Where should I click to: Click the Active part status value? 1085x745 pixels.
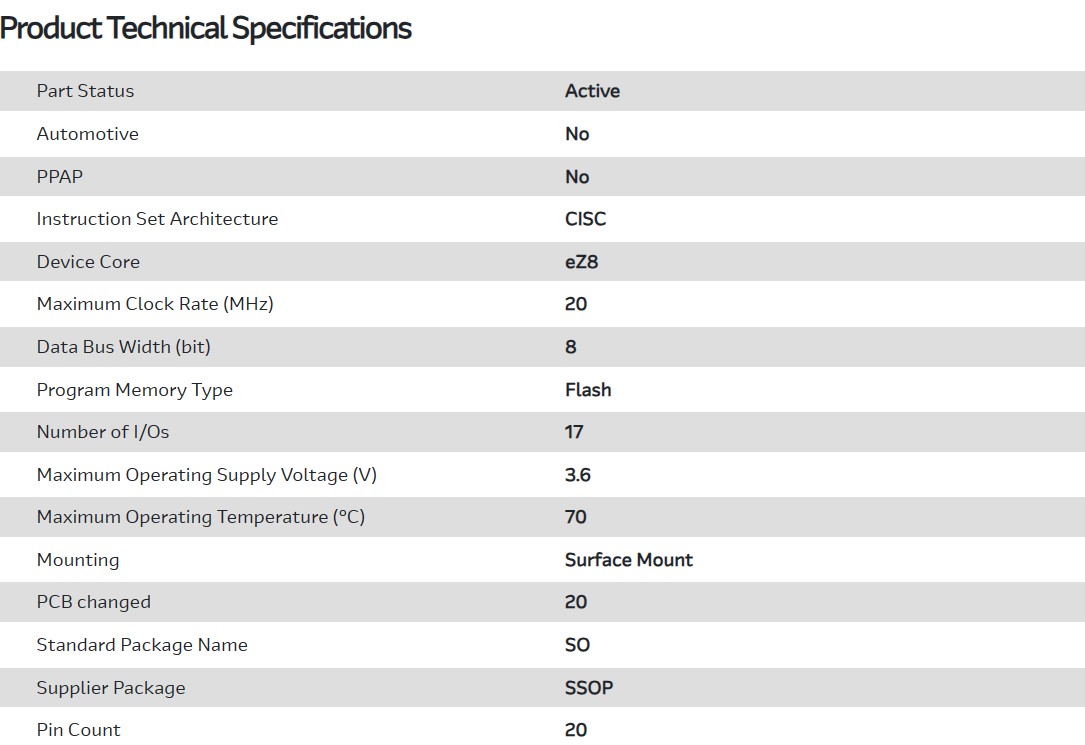point(592,91)
